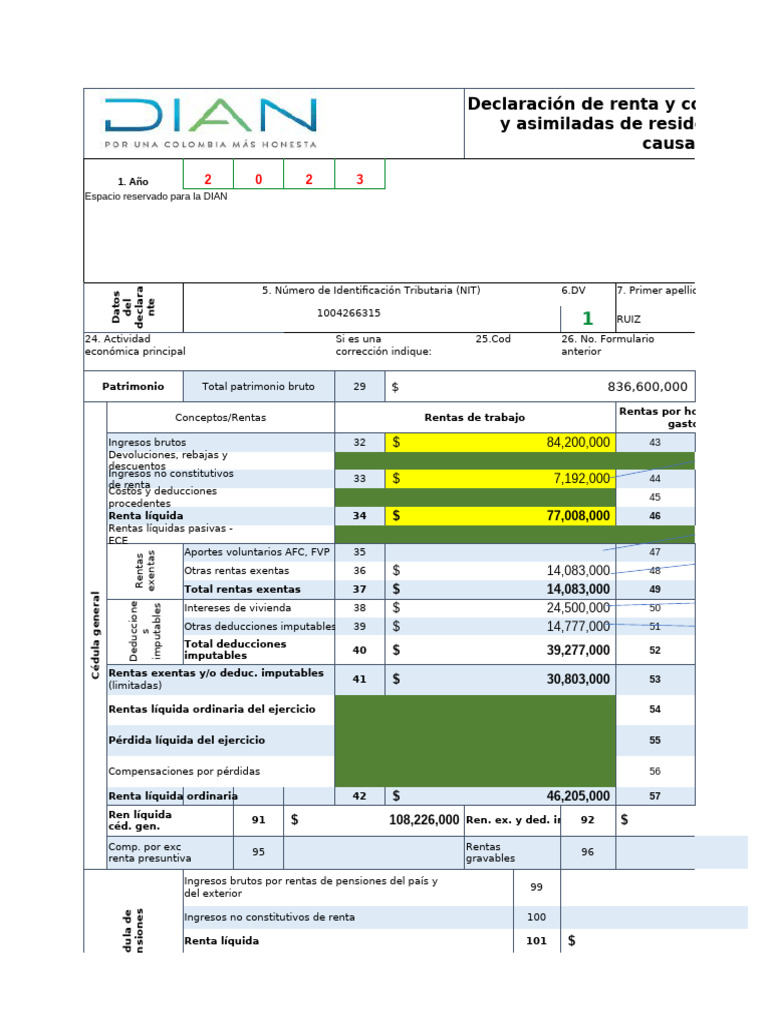The width and height of the screenshot is (768, 1024).
Task: Select the empty value cell for field 95
Action: tap(374, 852)
